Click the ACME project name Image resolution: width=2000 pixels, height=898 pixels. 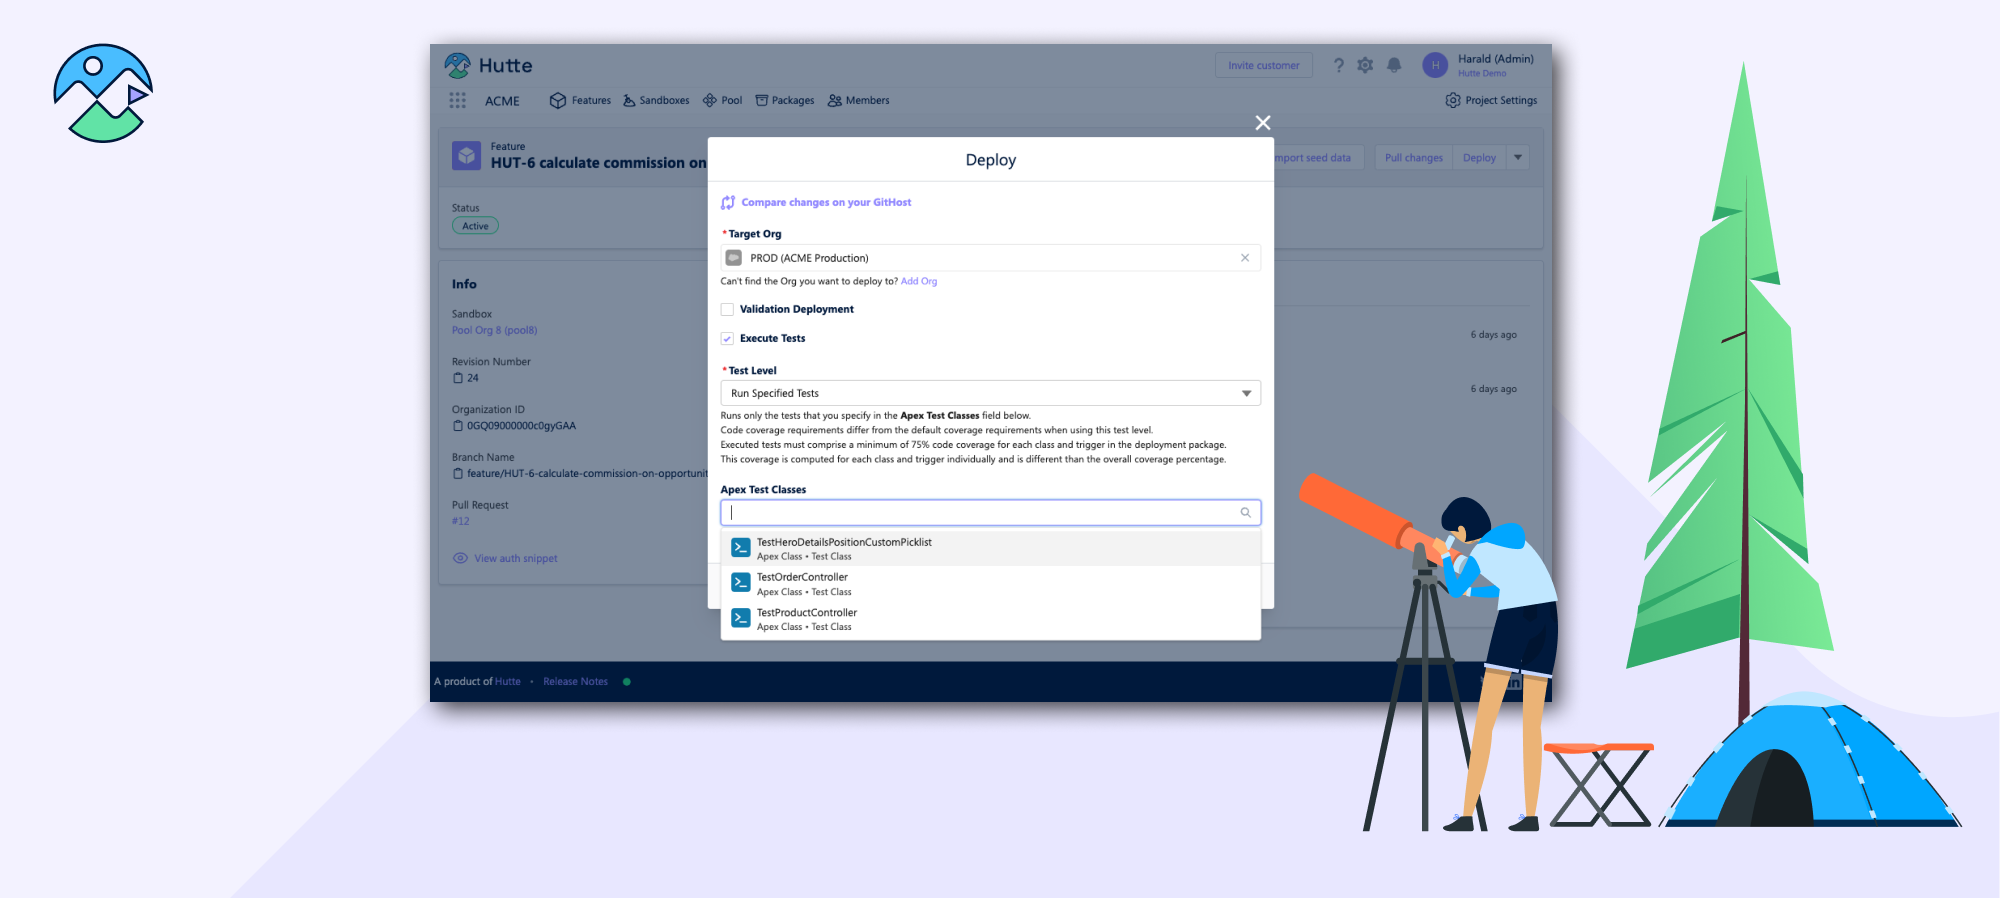click(502, 101)
